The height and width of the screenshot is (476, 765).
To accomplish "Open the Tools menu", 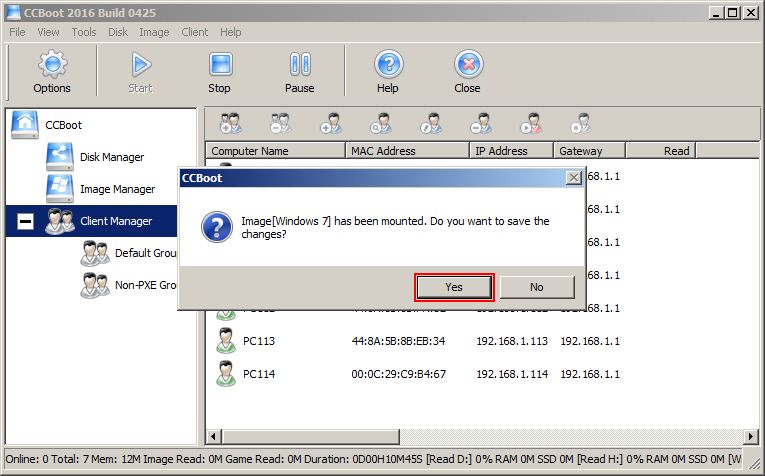I will tap(84, 32).
